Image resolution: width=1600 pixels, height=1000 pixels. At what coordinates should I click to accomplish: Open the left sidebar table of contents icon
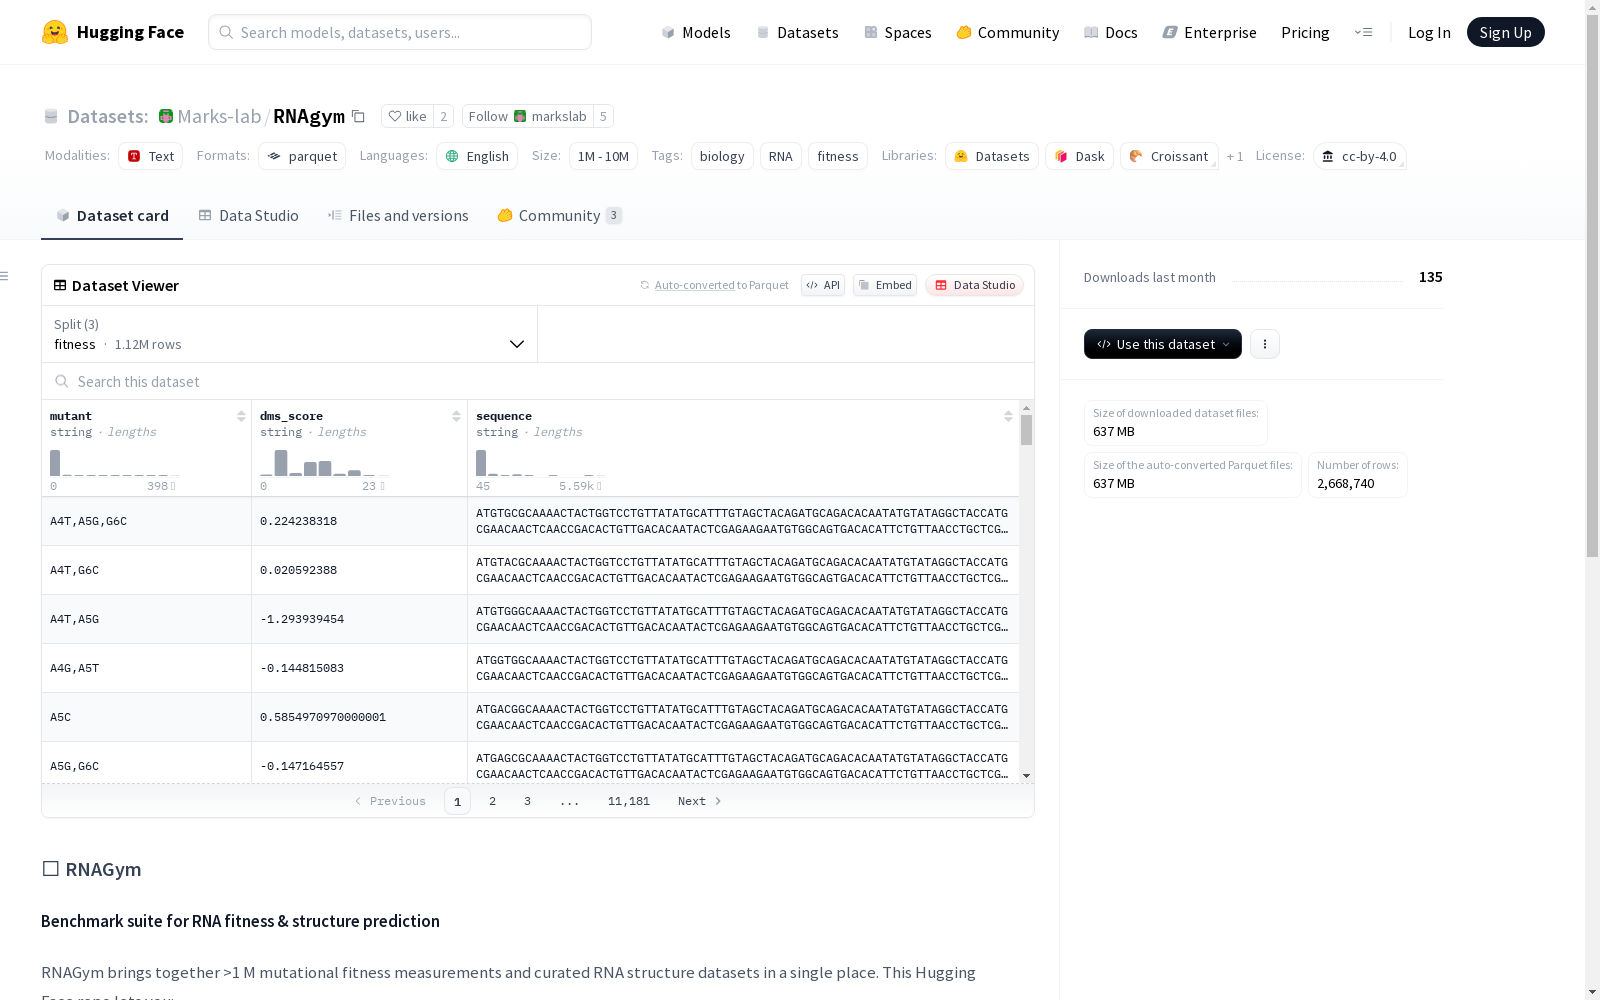(5, 276)
